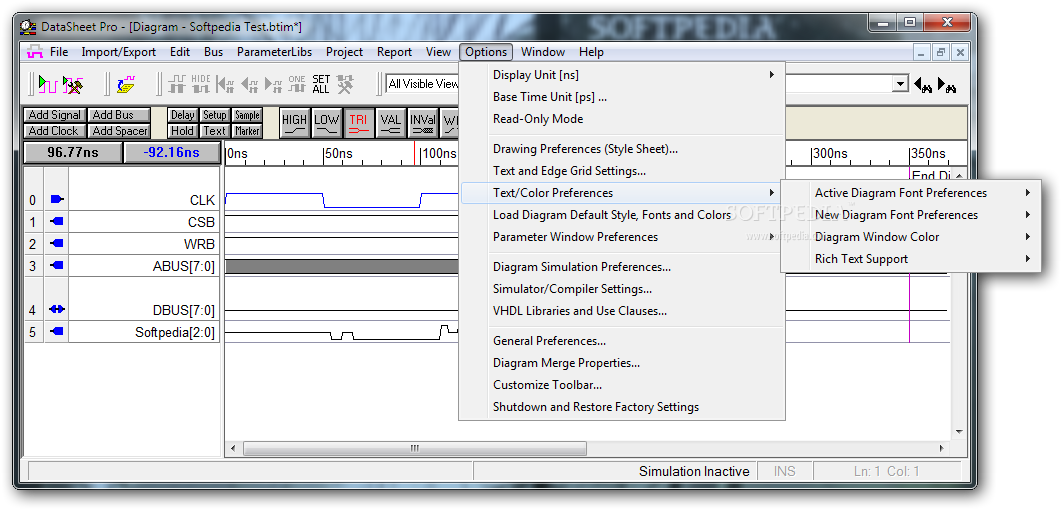
Task: Toggle the red TRI state button
Action: pyautogui.click(x=358, y=123)
